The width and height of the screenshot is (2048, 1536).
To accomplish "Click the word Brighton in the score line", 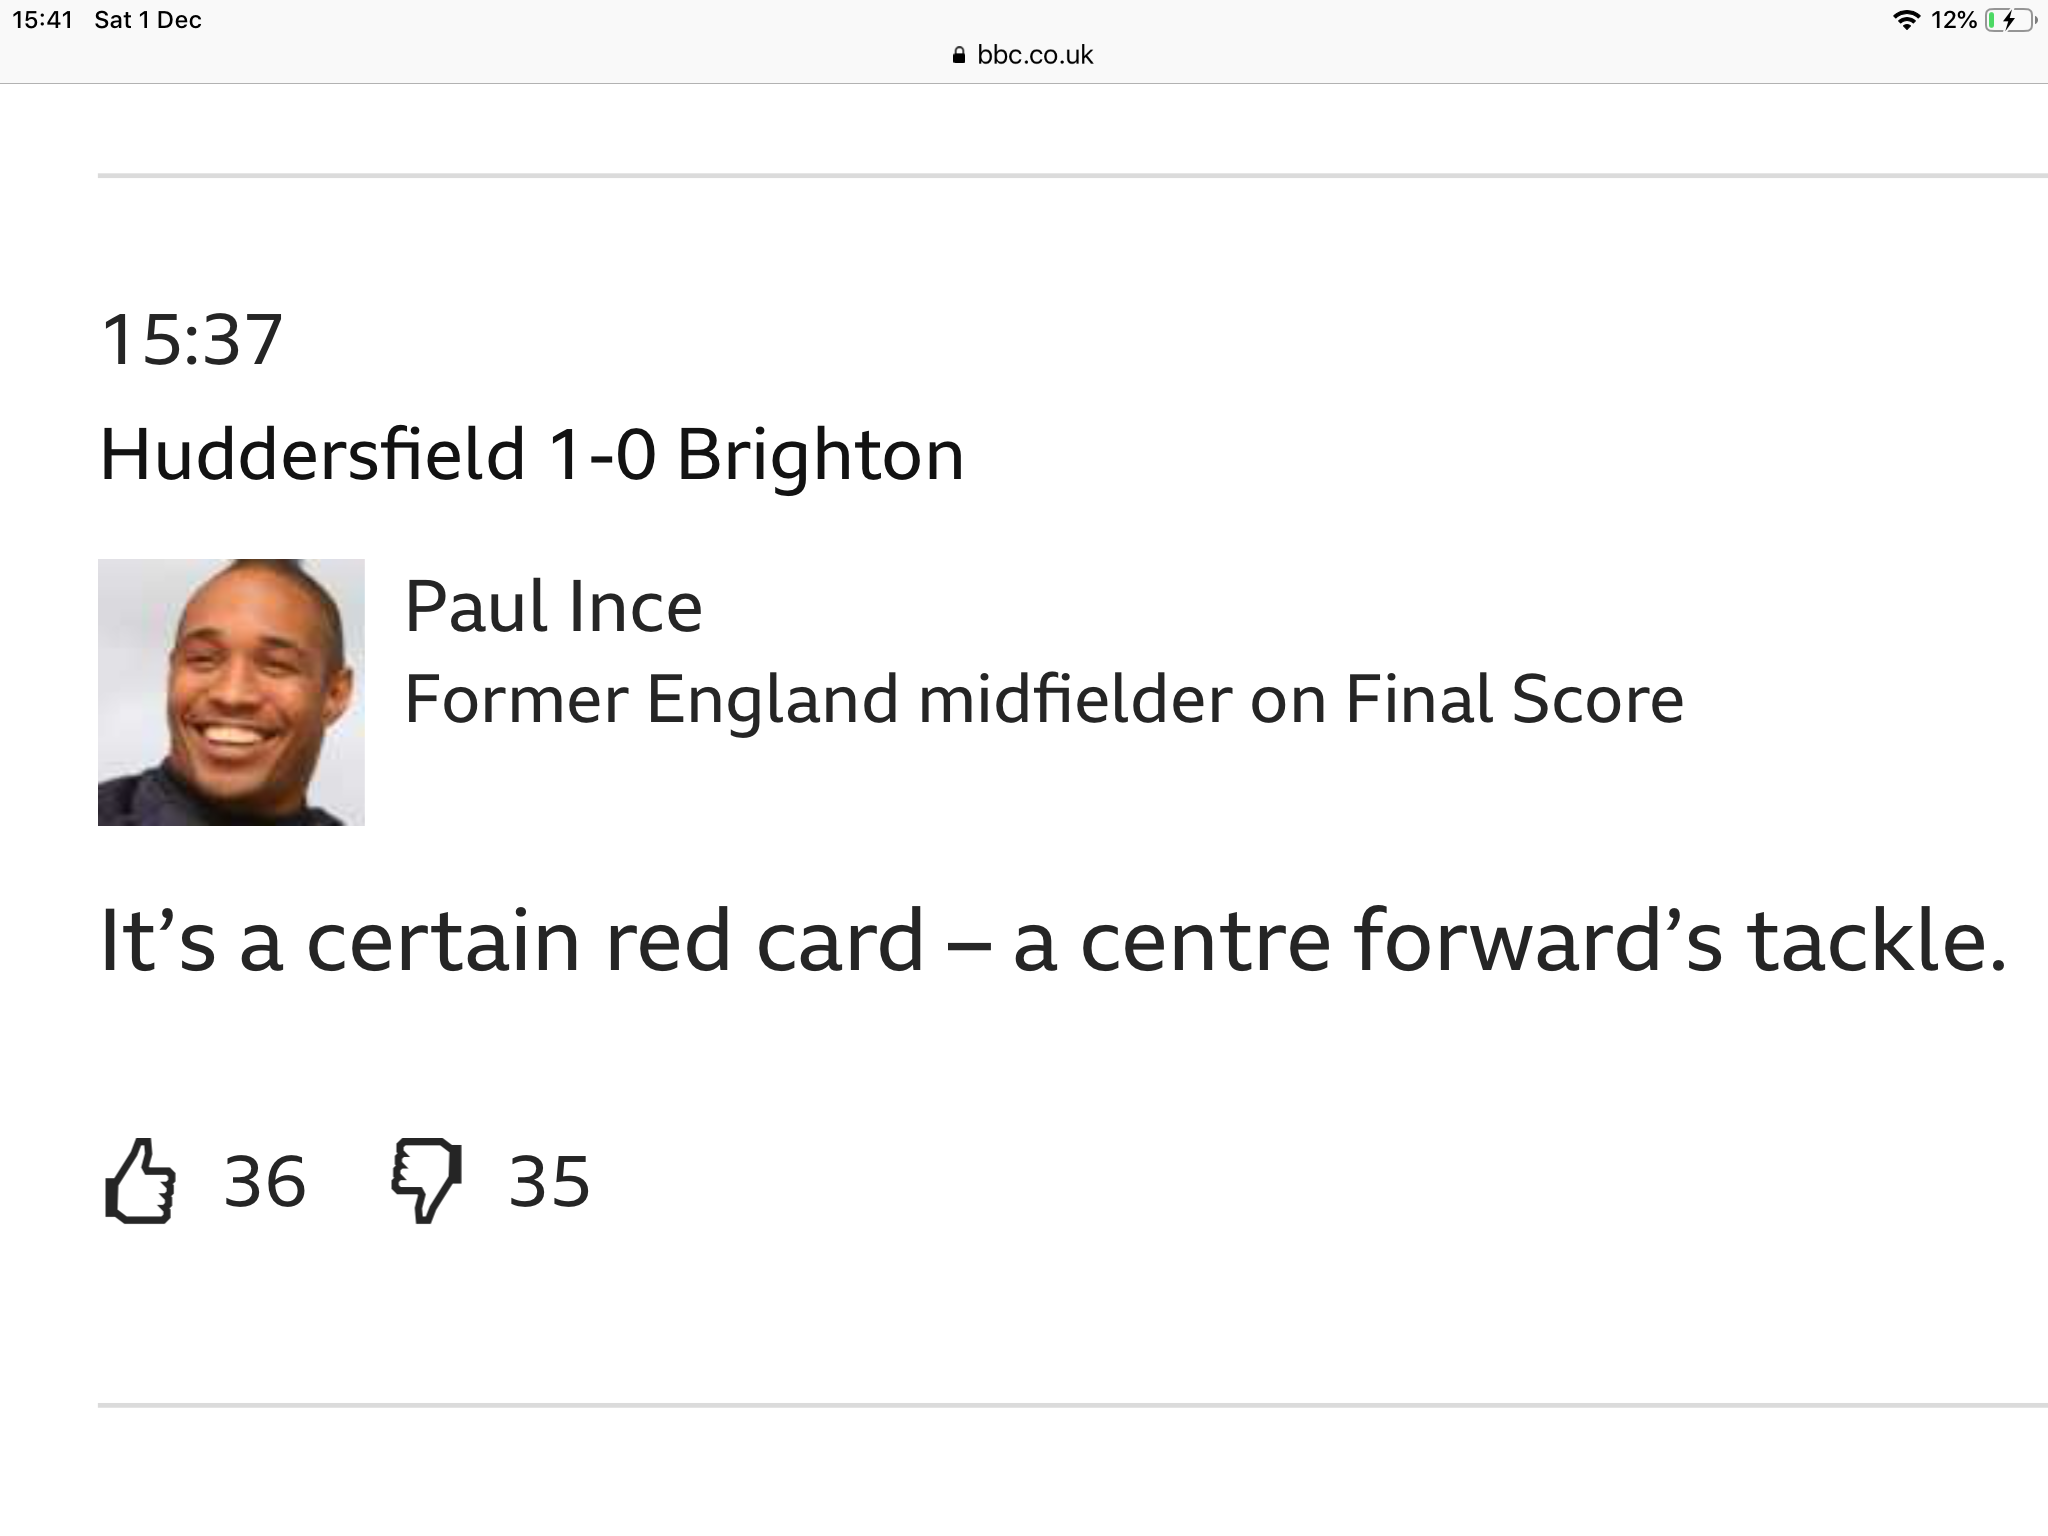I will click(821, 455).
